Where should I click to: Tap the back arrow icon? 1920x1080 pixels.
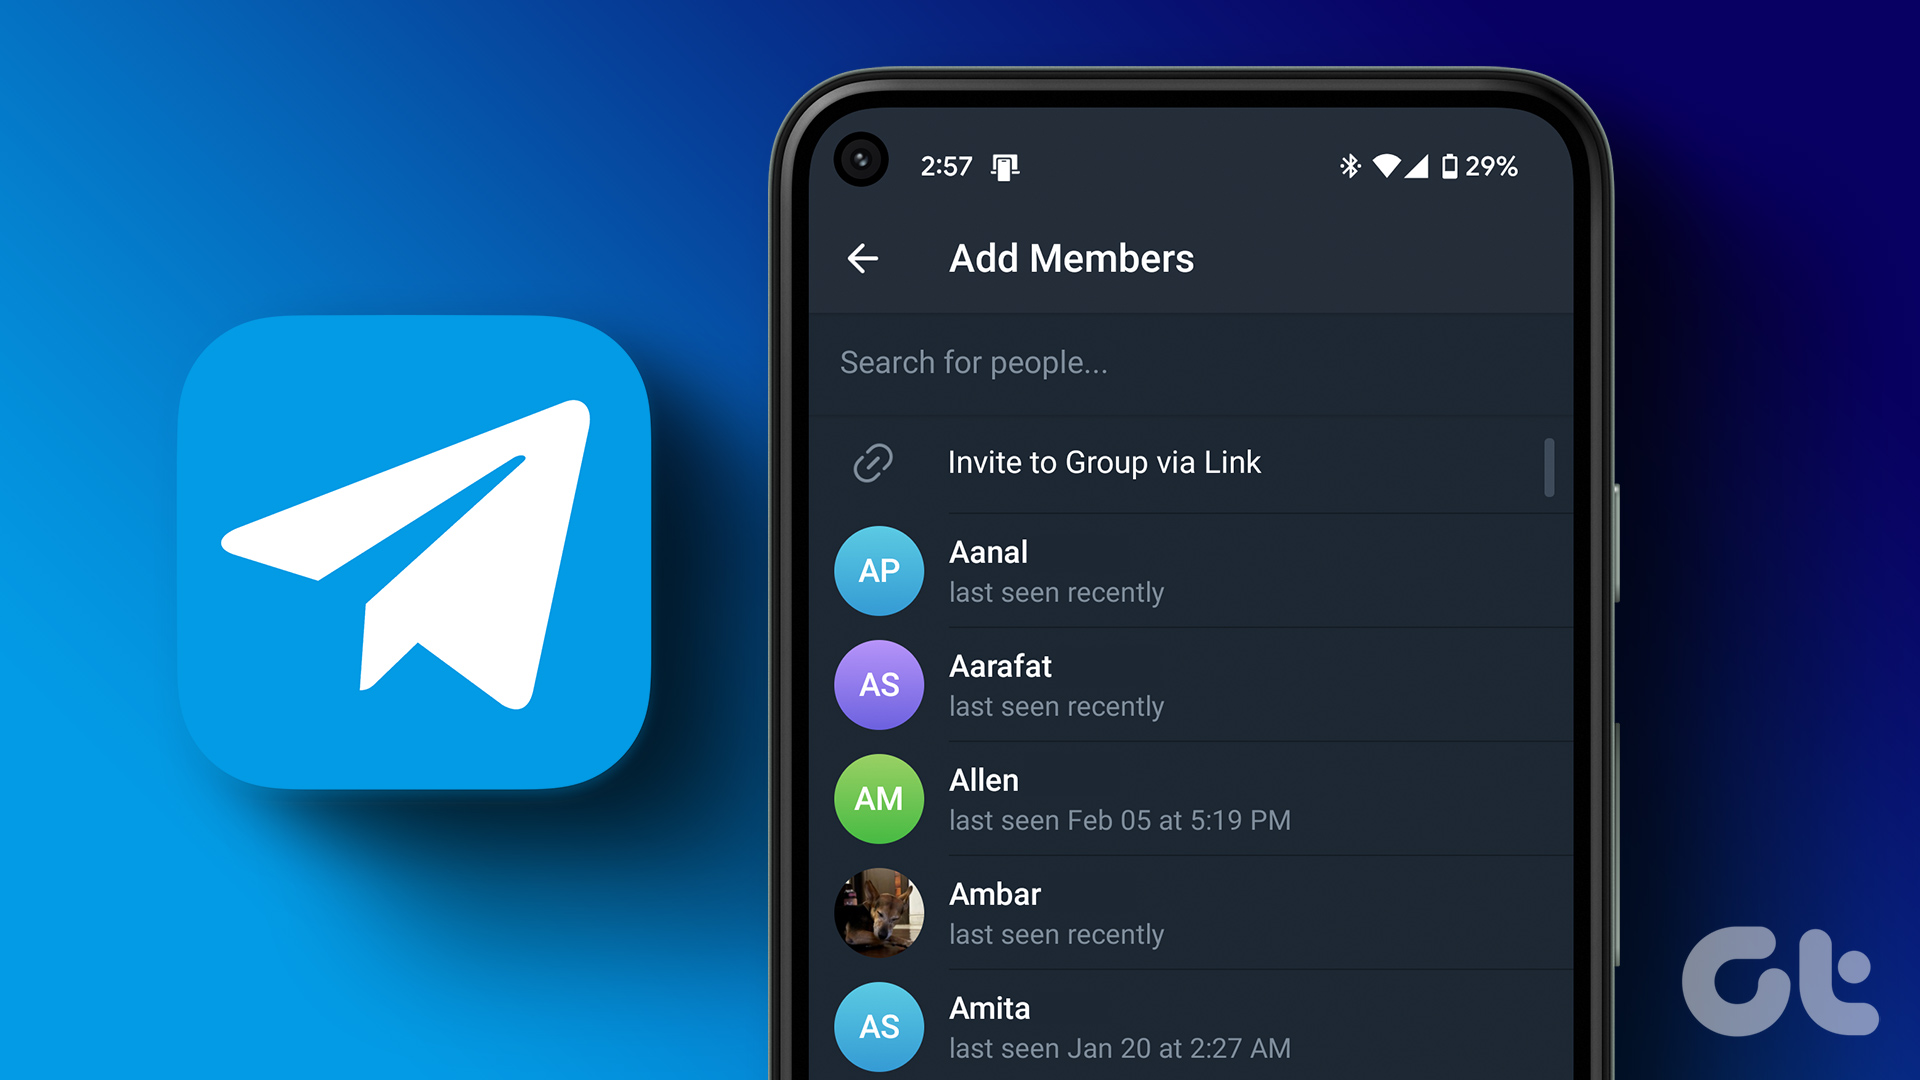click(864, 257)
